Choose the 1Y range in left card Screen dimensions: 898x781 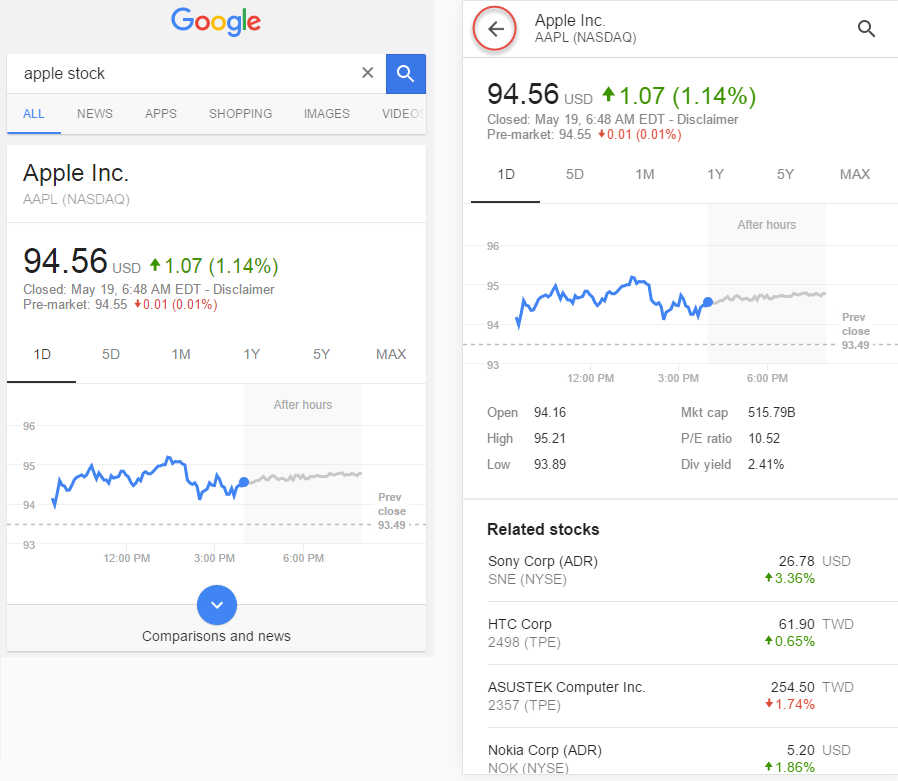251,354
